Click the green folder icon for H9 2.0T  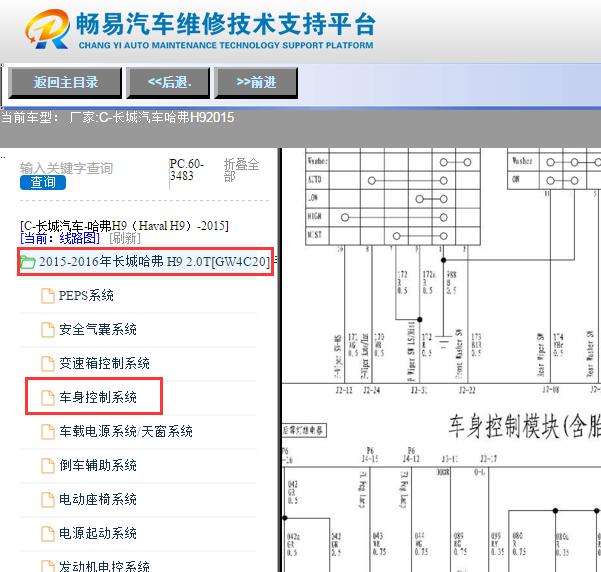pyautogui.click(x=27, y=262)
